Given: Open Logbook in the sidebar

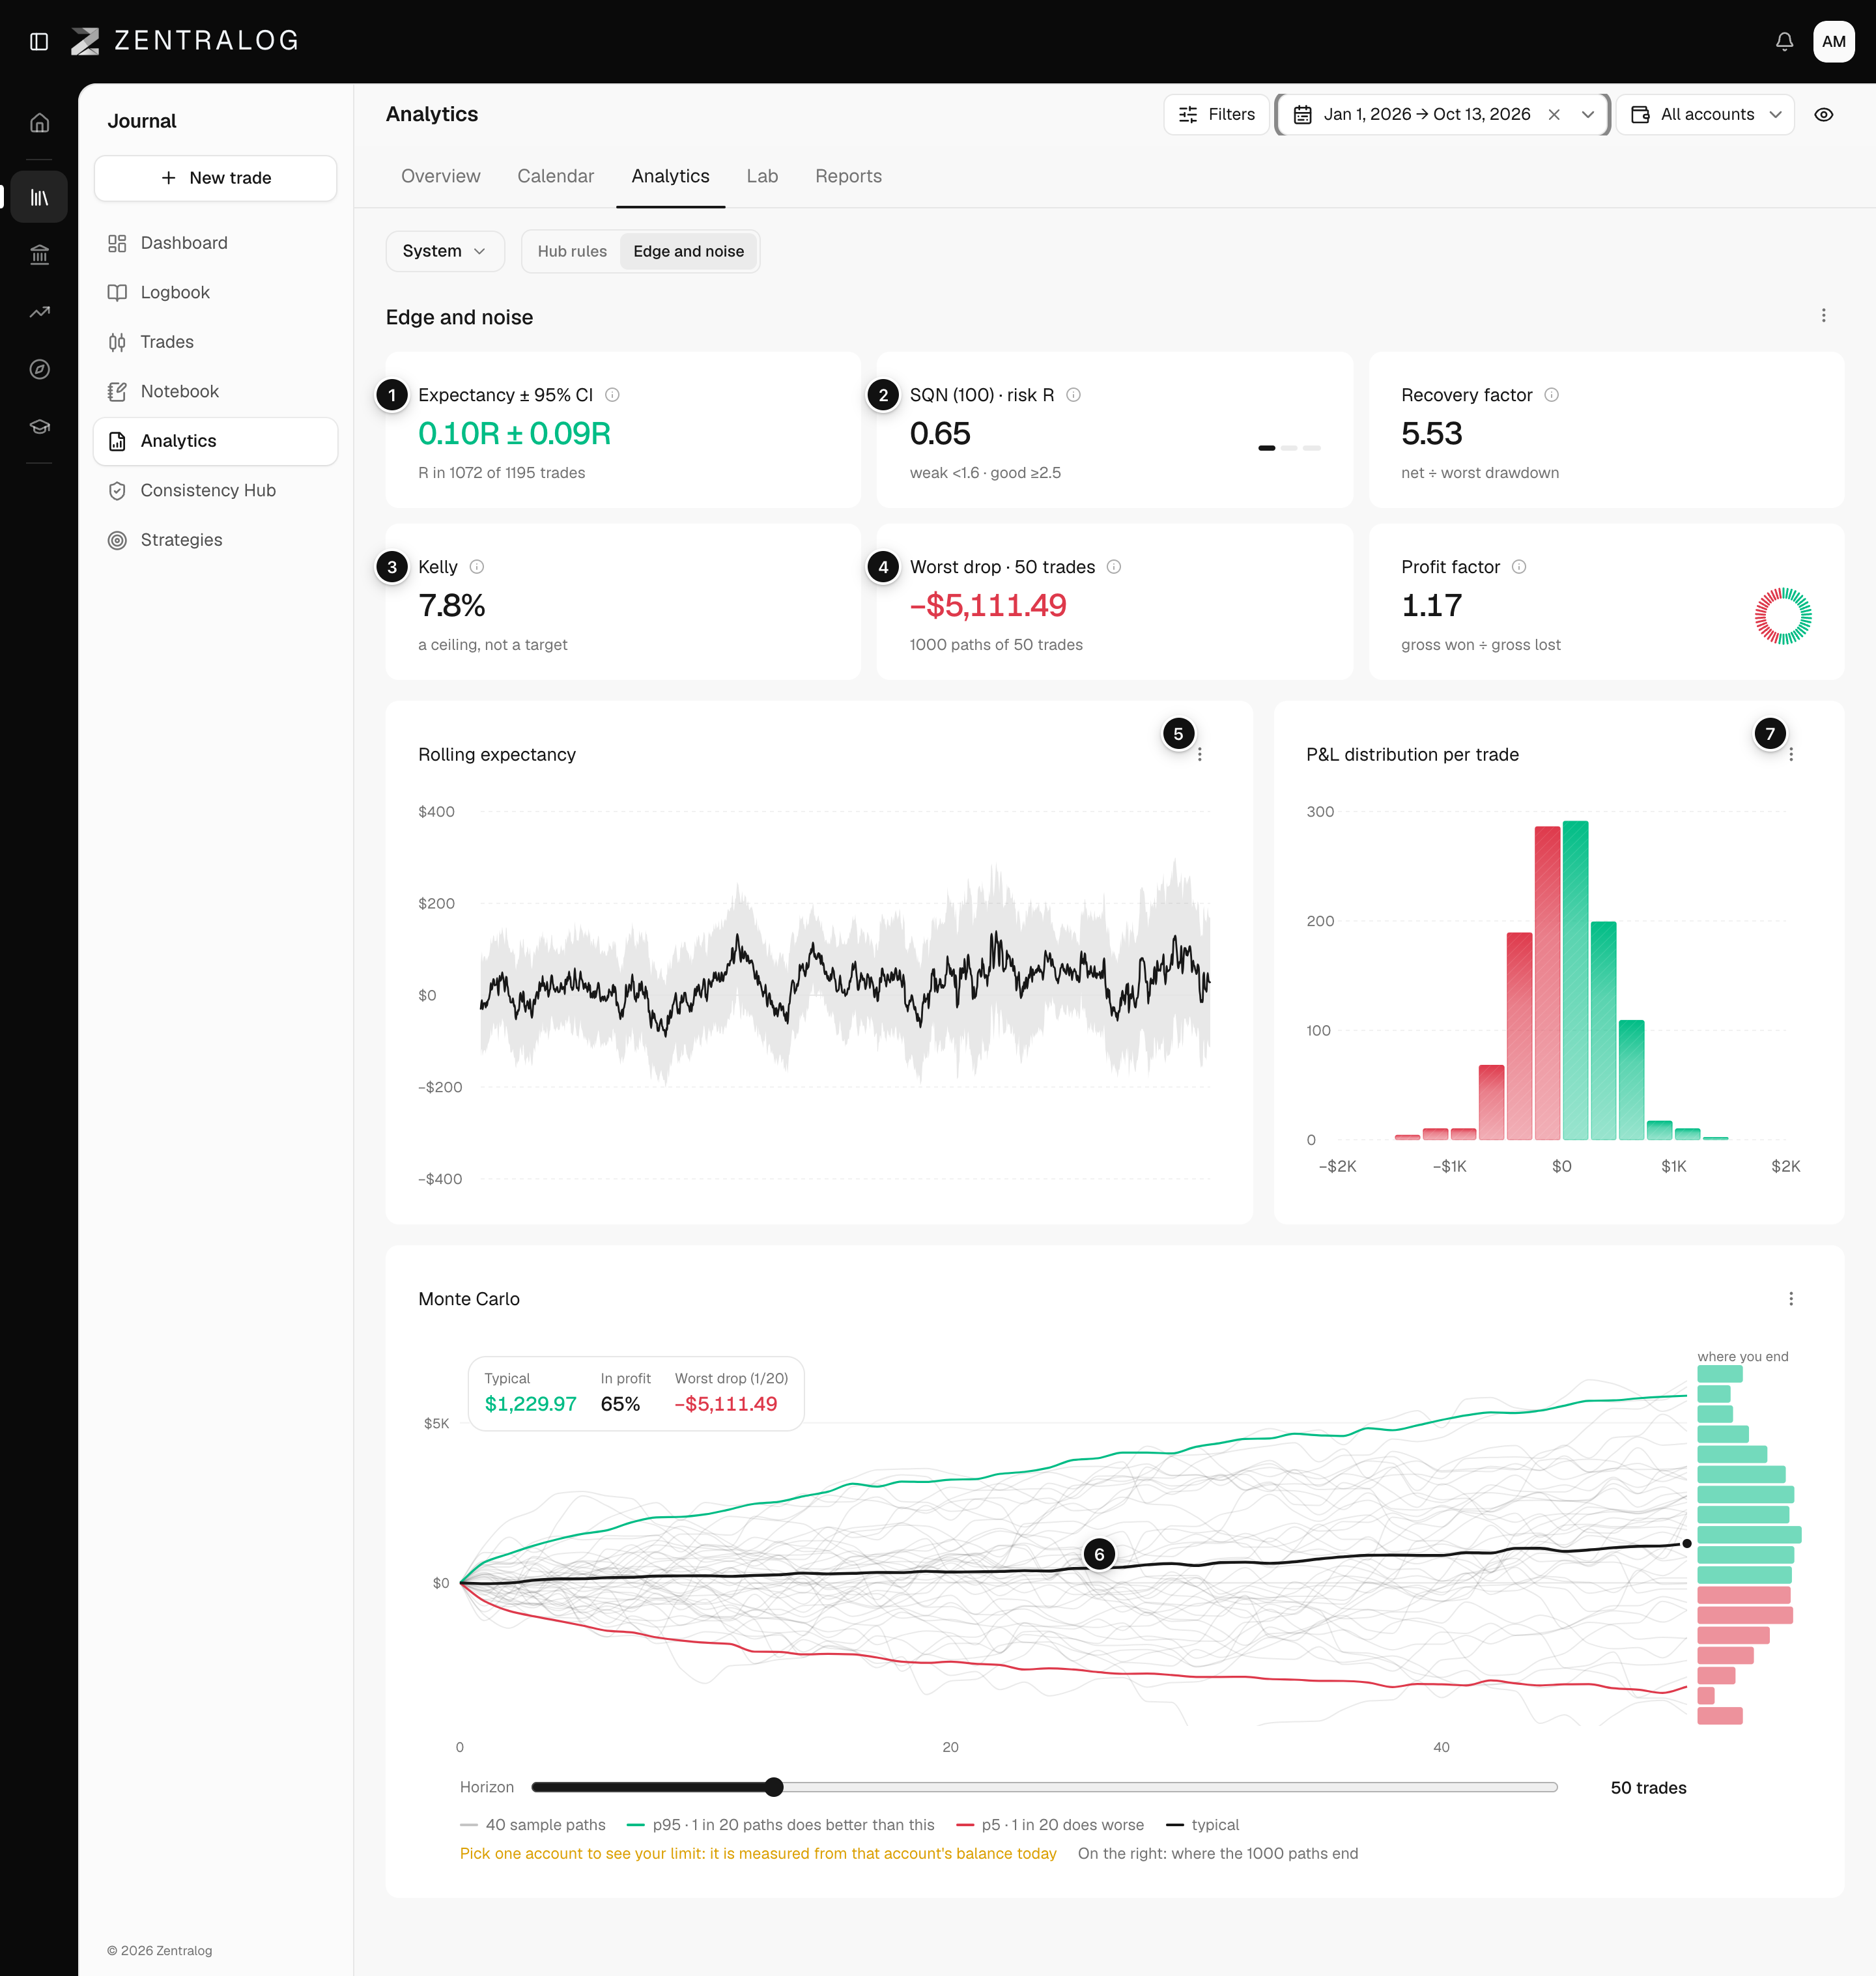Looking at the screenshot, I should (215, 292).
